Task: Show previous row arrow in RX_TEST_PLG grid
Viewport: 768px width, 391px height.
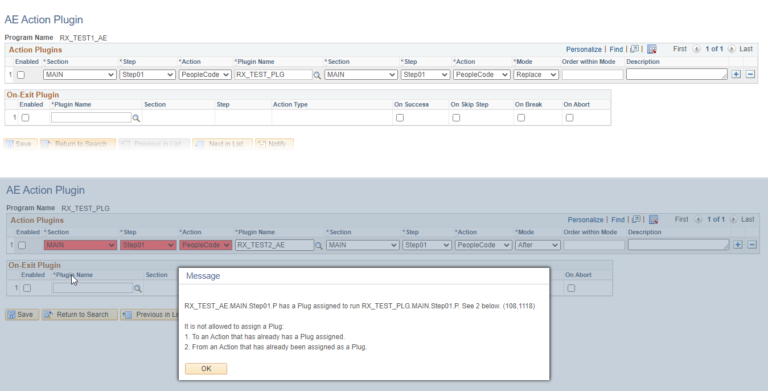Action: pos(698,220)
